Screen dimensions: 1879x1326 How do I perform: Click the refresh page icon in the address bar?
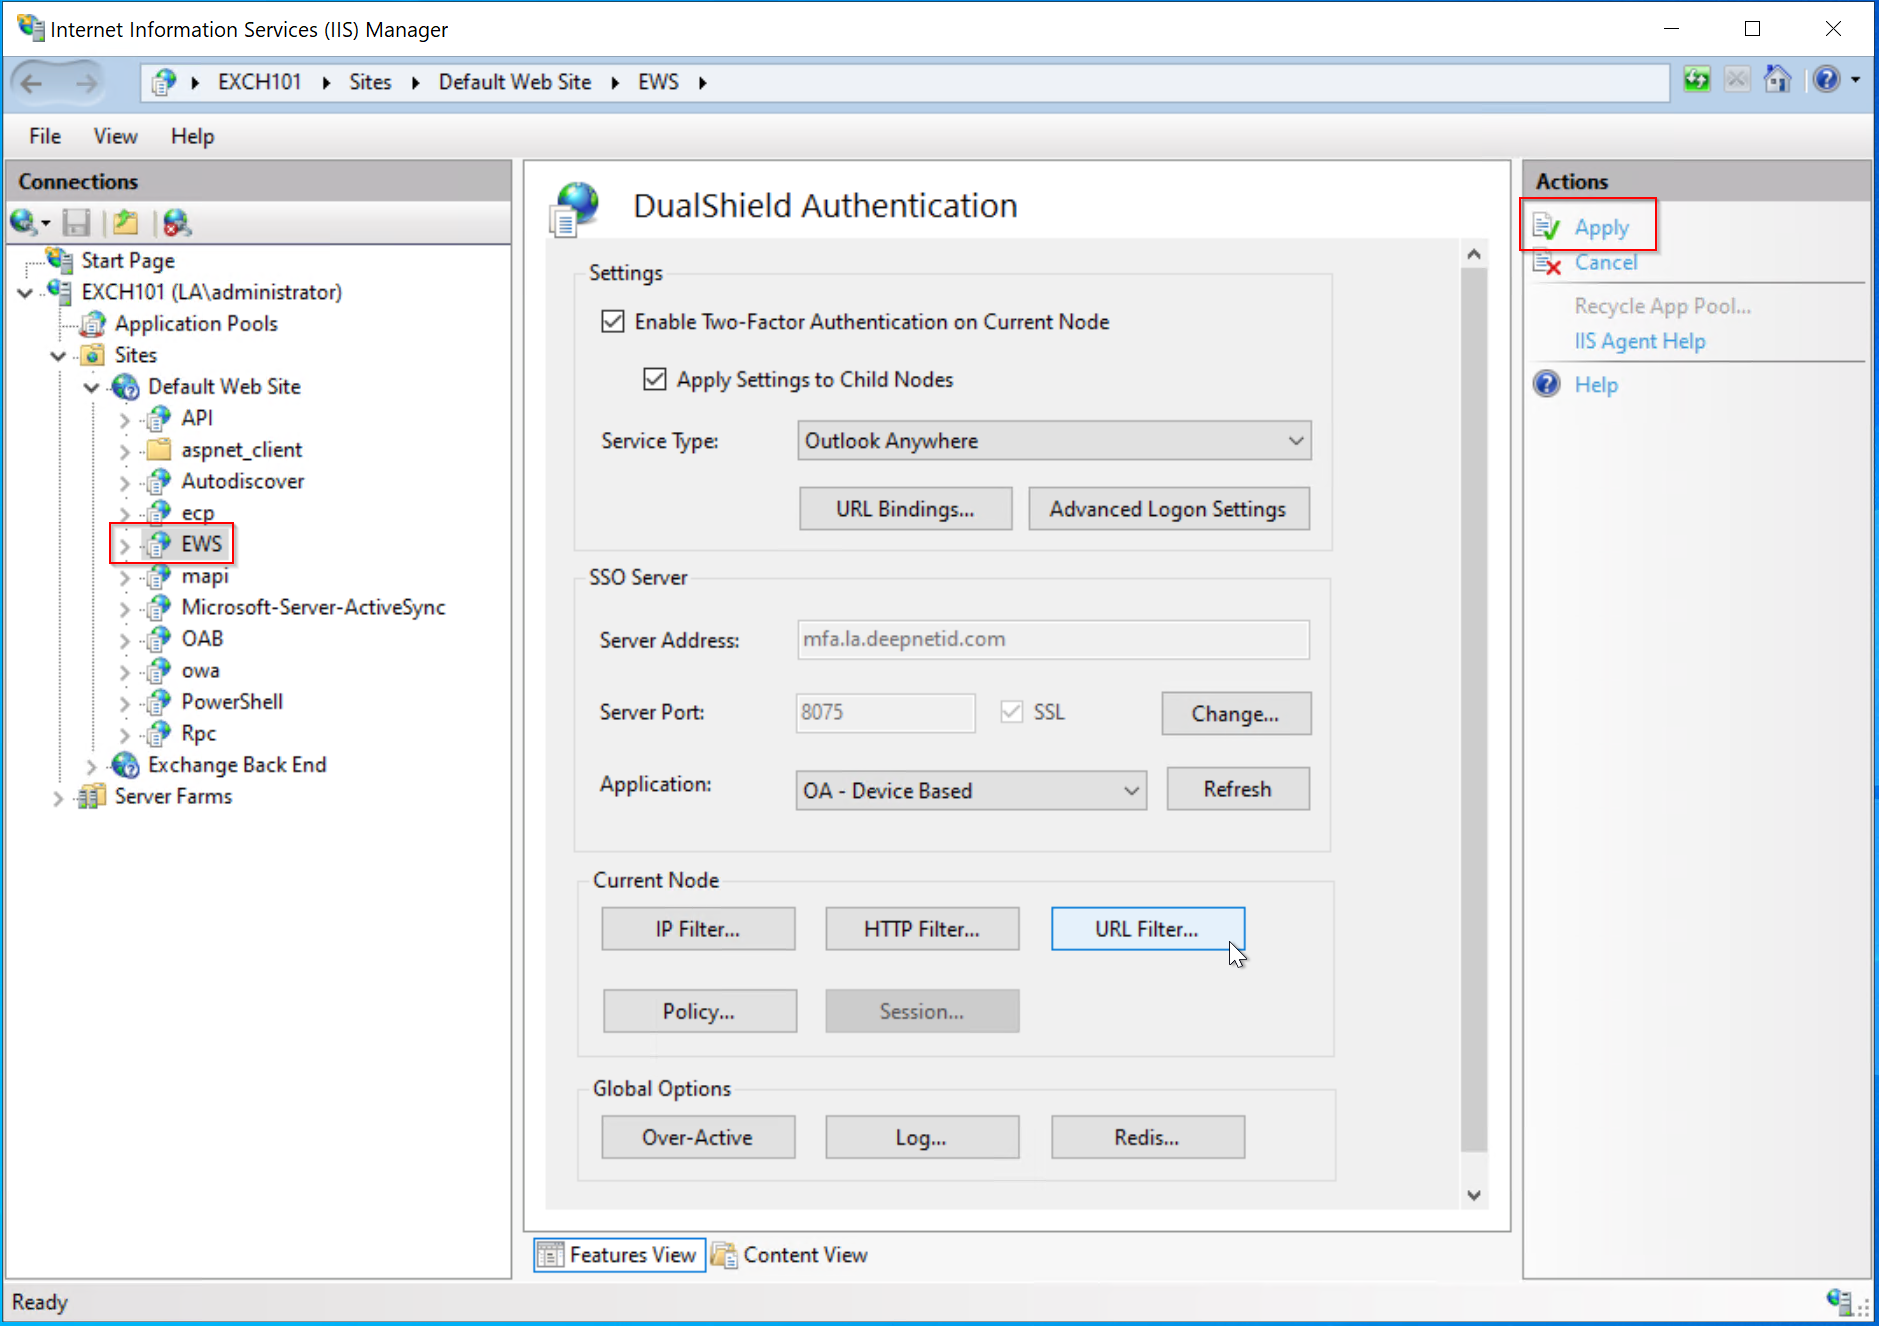1696,80
